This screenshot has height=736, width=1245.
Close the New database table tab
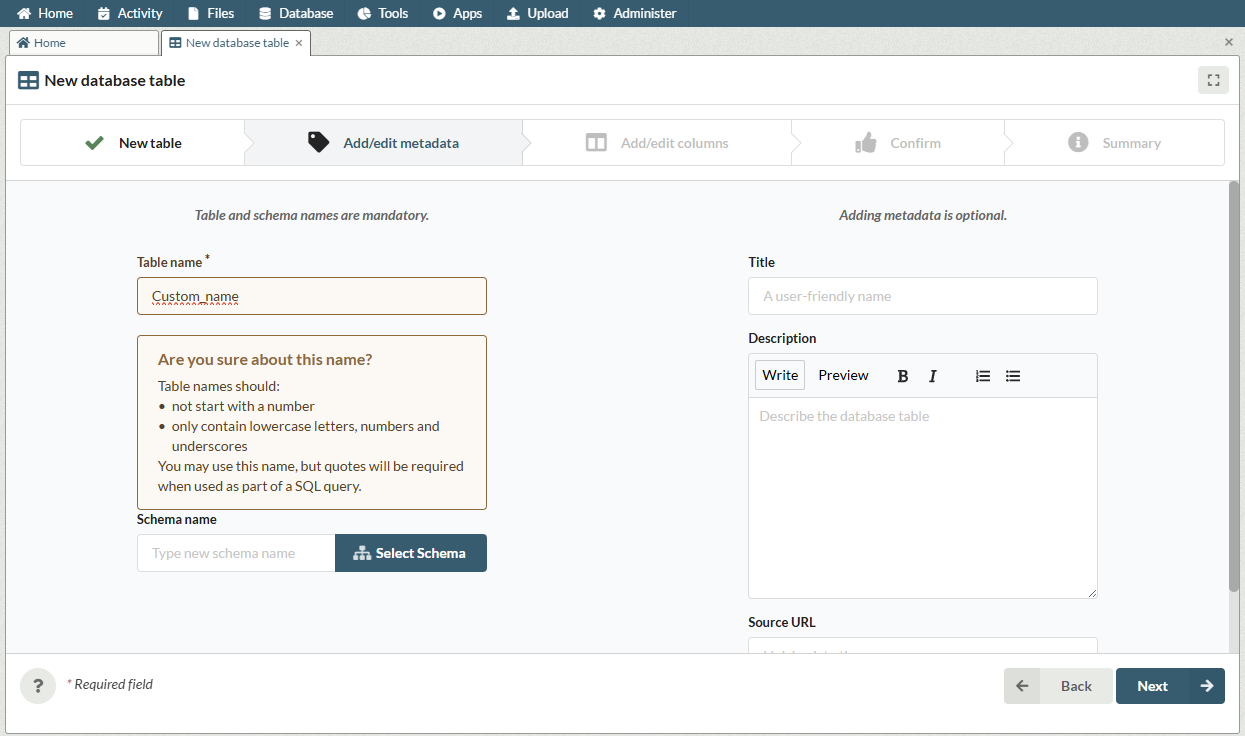(x=299, y=43)
